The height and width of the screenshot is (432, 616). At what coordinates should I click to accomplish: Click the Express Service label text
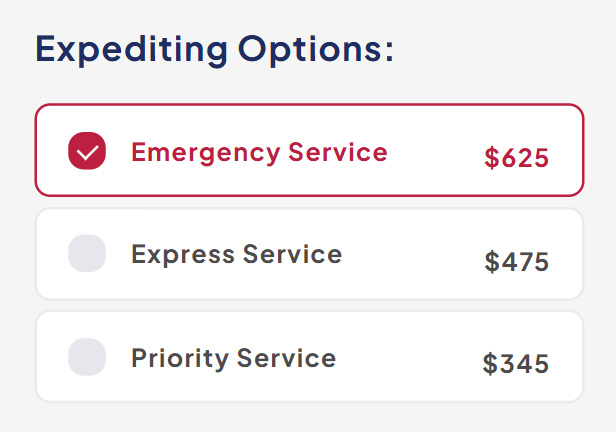coord(236,254)
